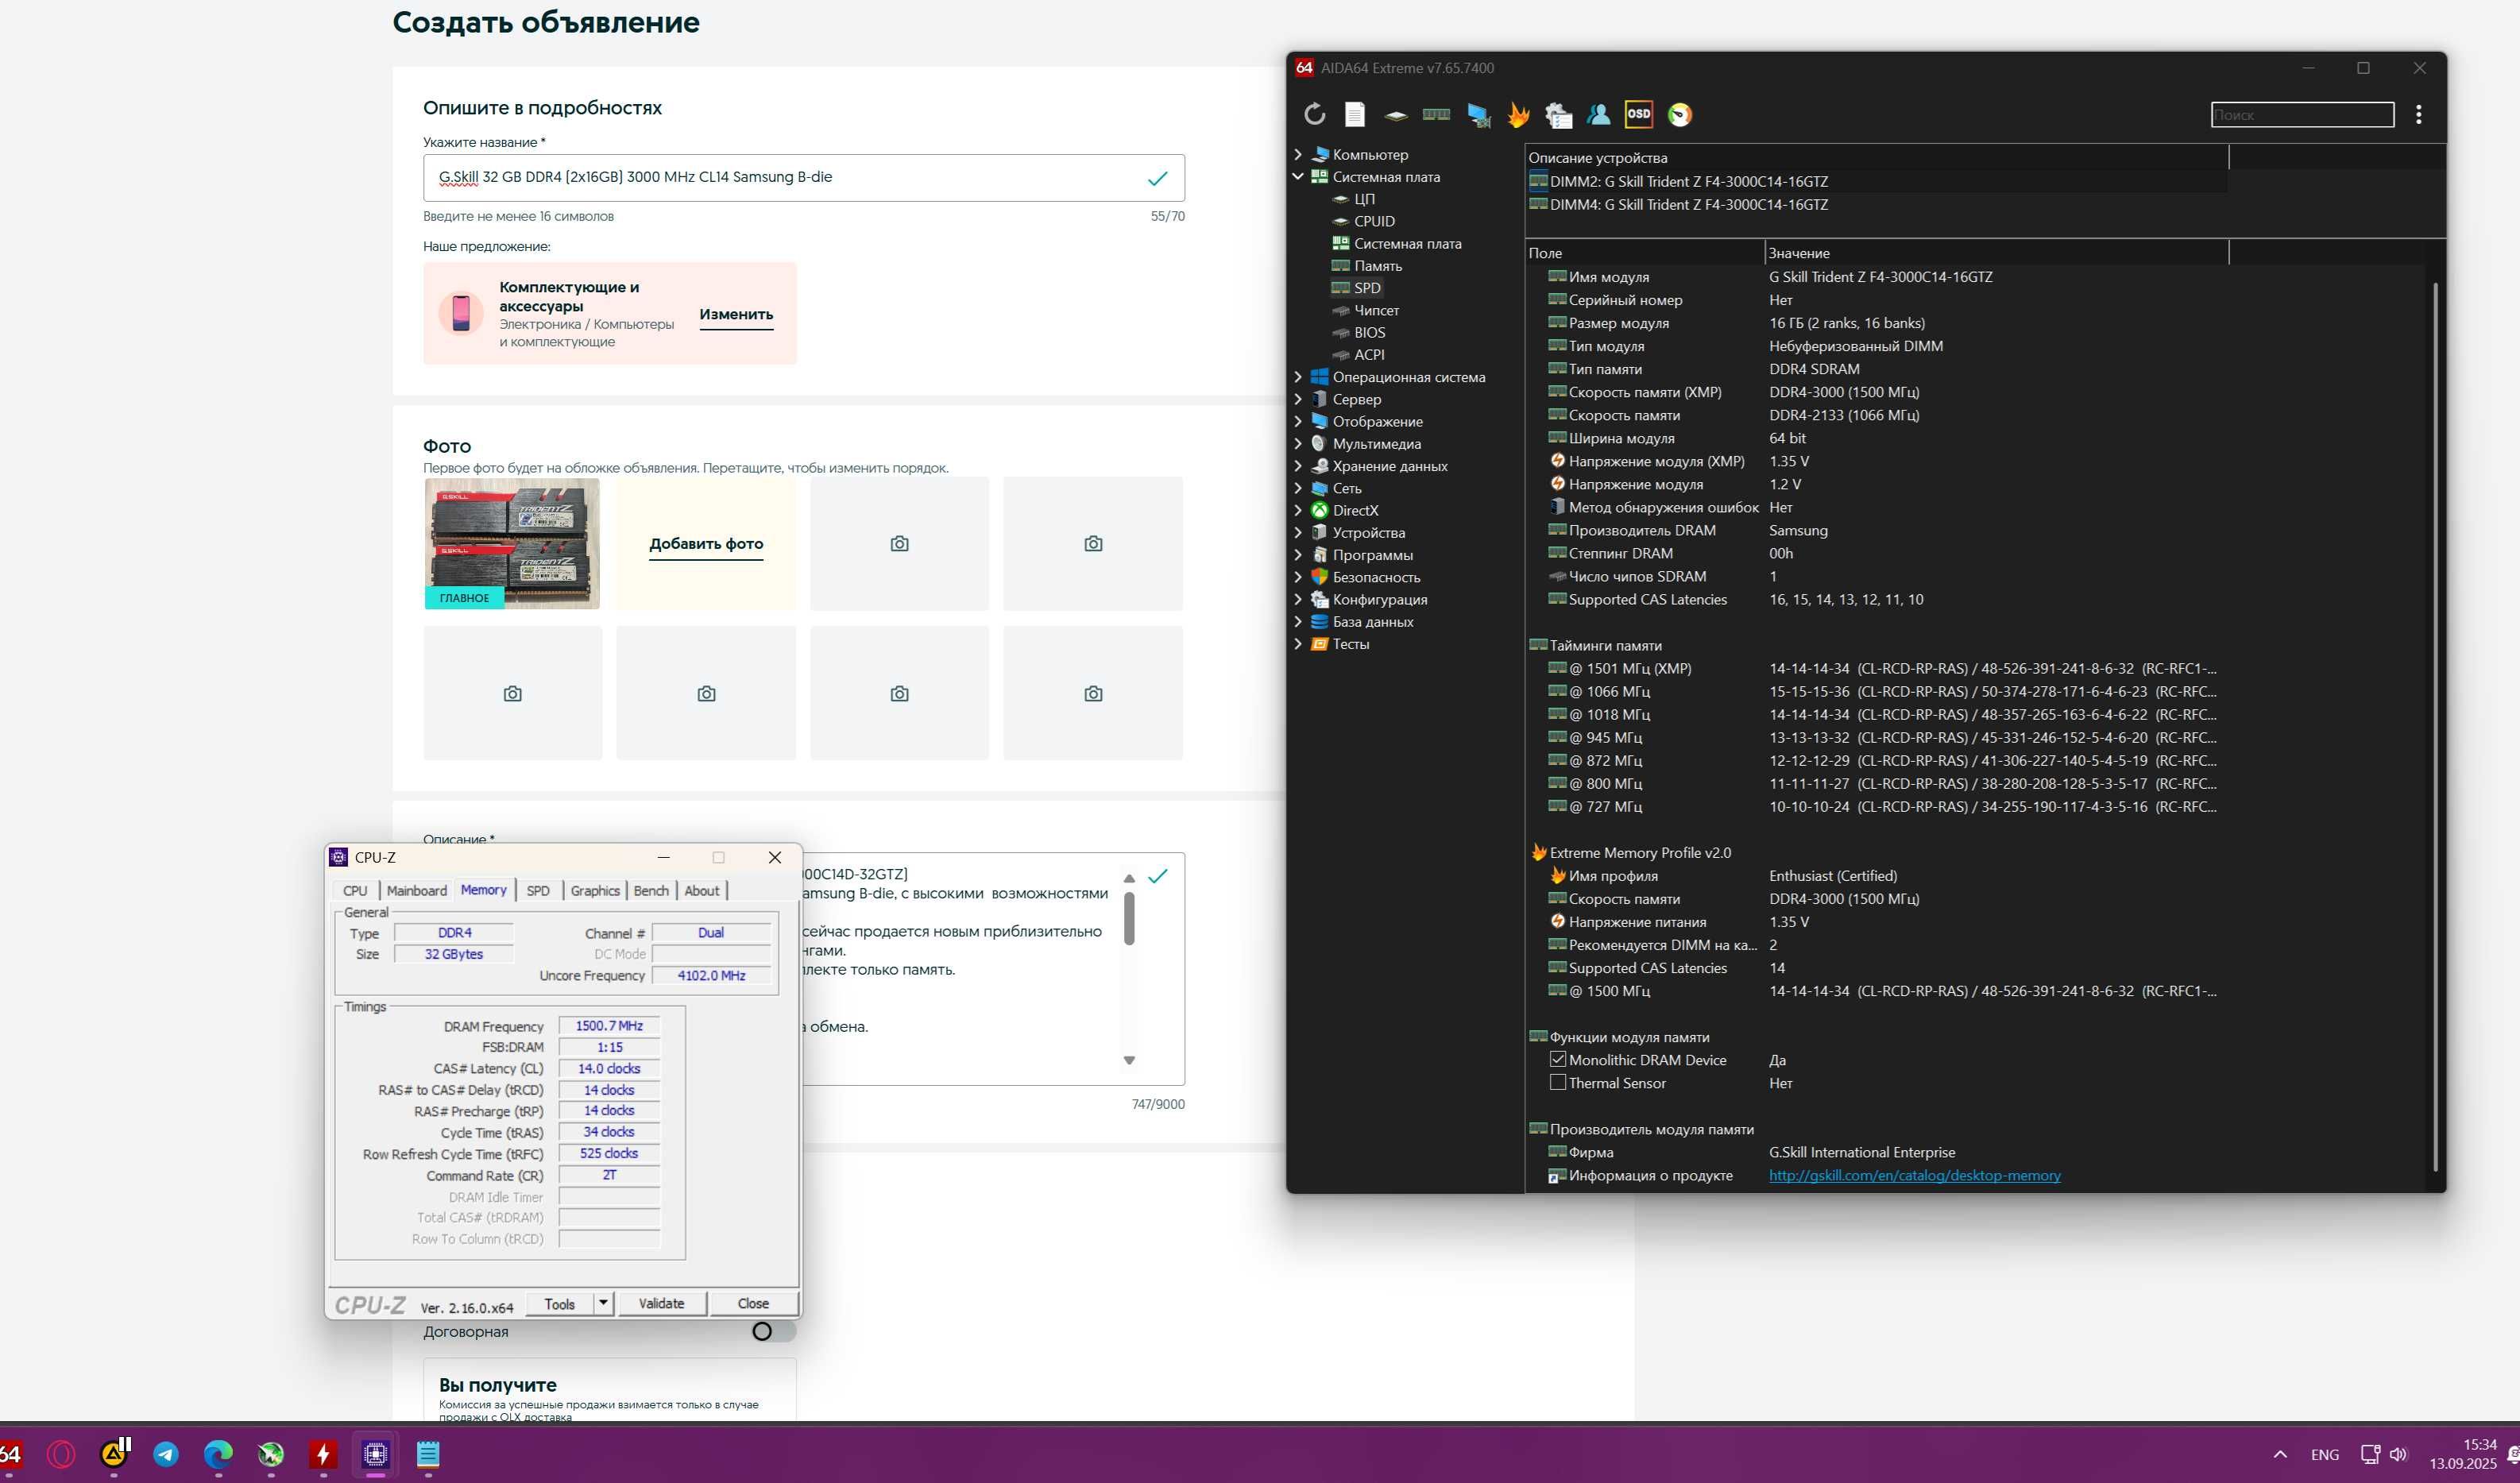Click the Поиск search field in AIDA64

click(2302, 114)
